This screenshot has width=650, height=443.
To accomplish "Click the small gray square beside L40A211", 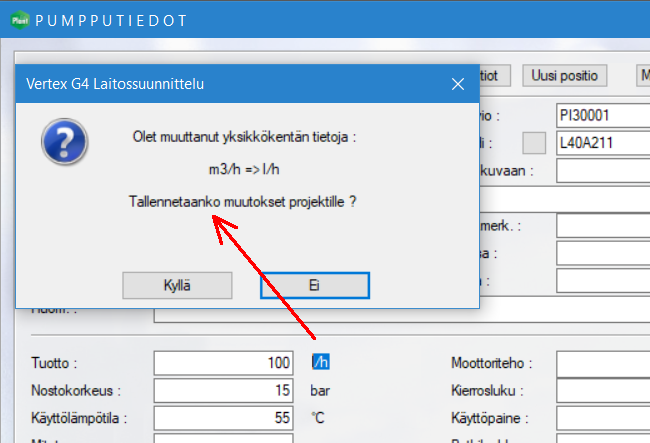I will tap(535, 143).
